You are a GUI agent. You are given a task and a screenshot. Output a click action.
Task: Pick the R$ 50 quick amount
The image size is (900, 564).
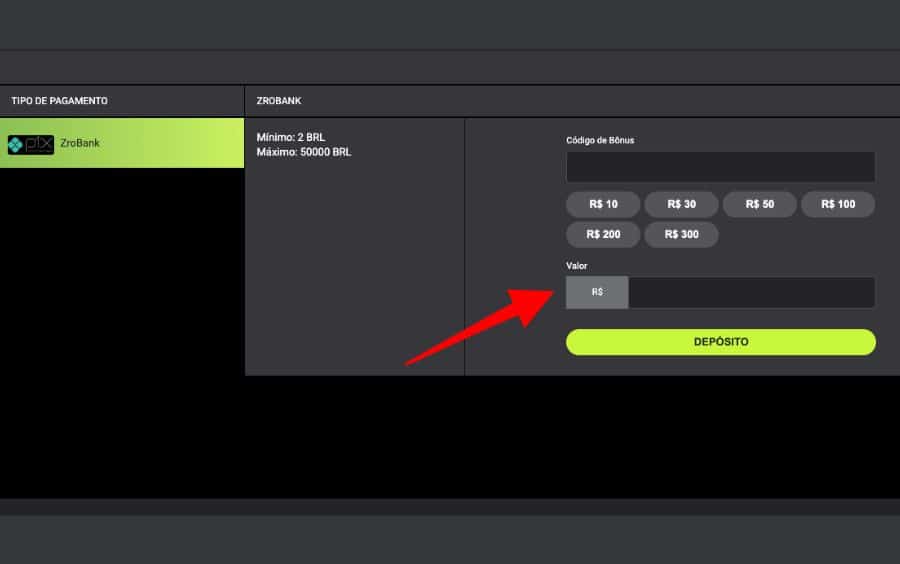(x=759, y=204)
